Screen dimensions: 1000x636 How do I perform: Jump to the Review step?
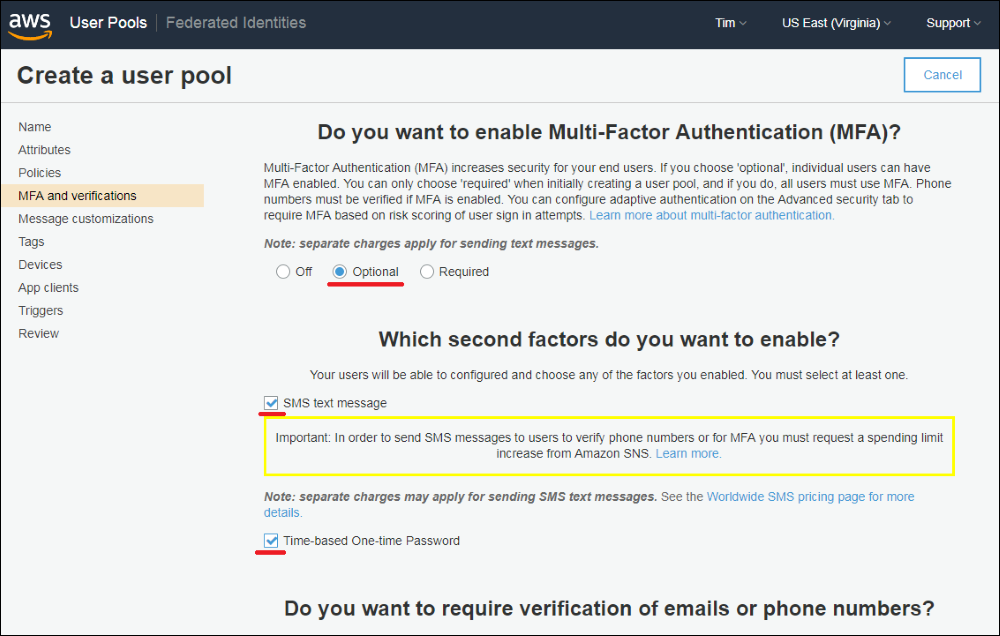38,333
